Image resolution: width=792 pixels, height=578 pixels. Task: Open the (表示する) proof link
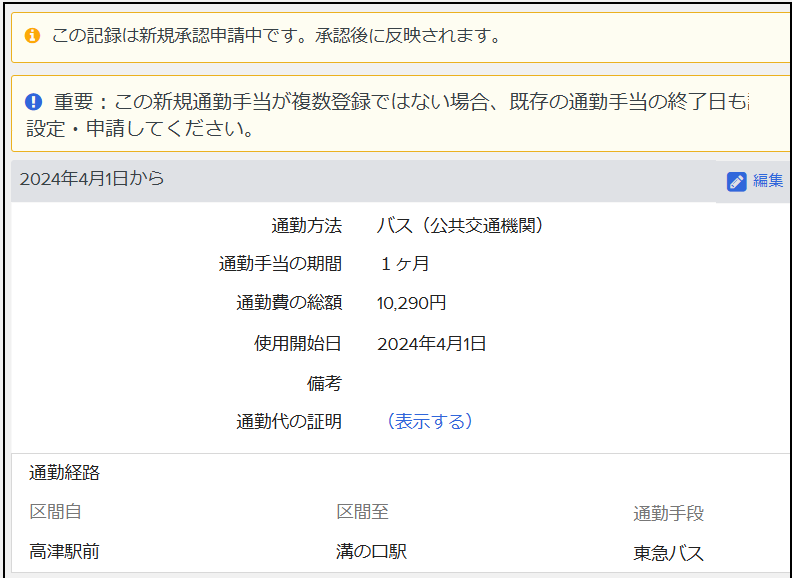(429, 422)
